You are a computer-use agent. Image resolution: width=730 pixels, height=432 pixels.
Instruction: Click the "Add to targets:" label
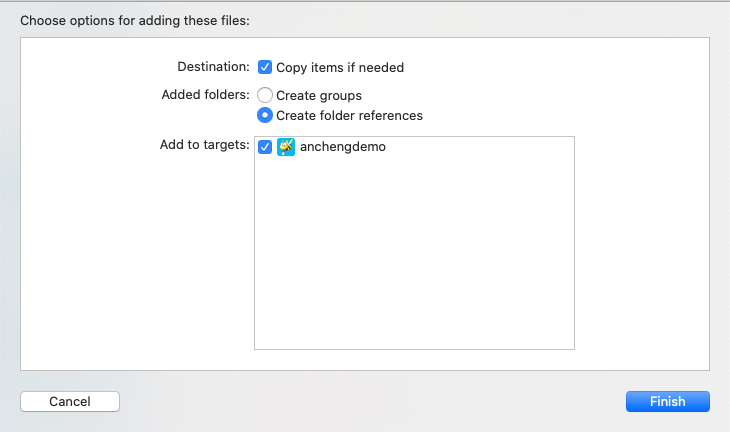click(x=204, y=145)
